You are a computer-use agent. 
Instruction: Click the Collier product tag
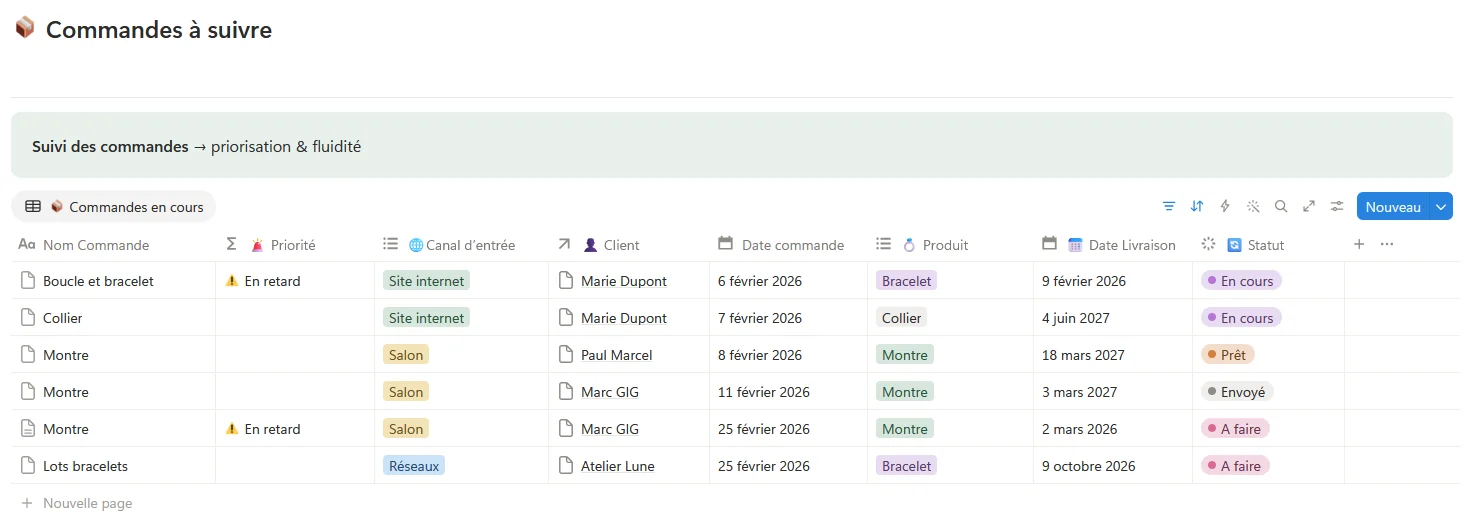[901, 318]
